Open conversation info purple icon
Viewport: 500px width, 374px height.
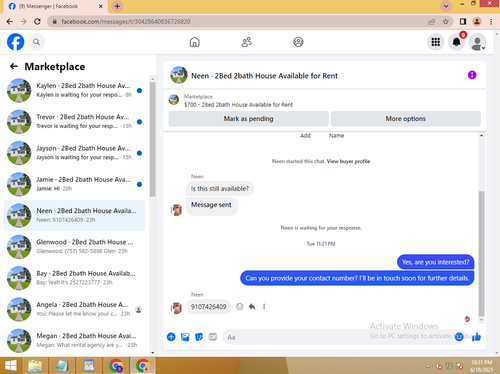[472, 75]
